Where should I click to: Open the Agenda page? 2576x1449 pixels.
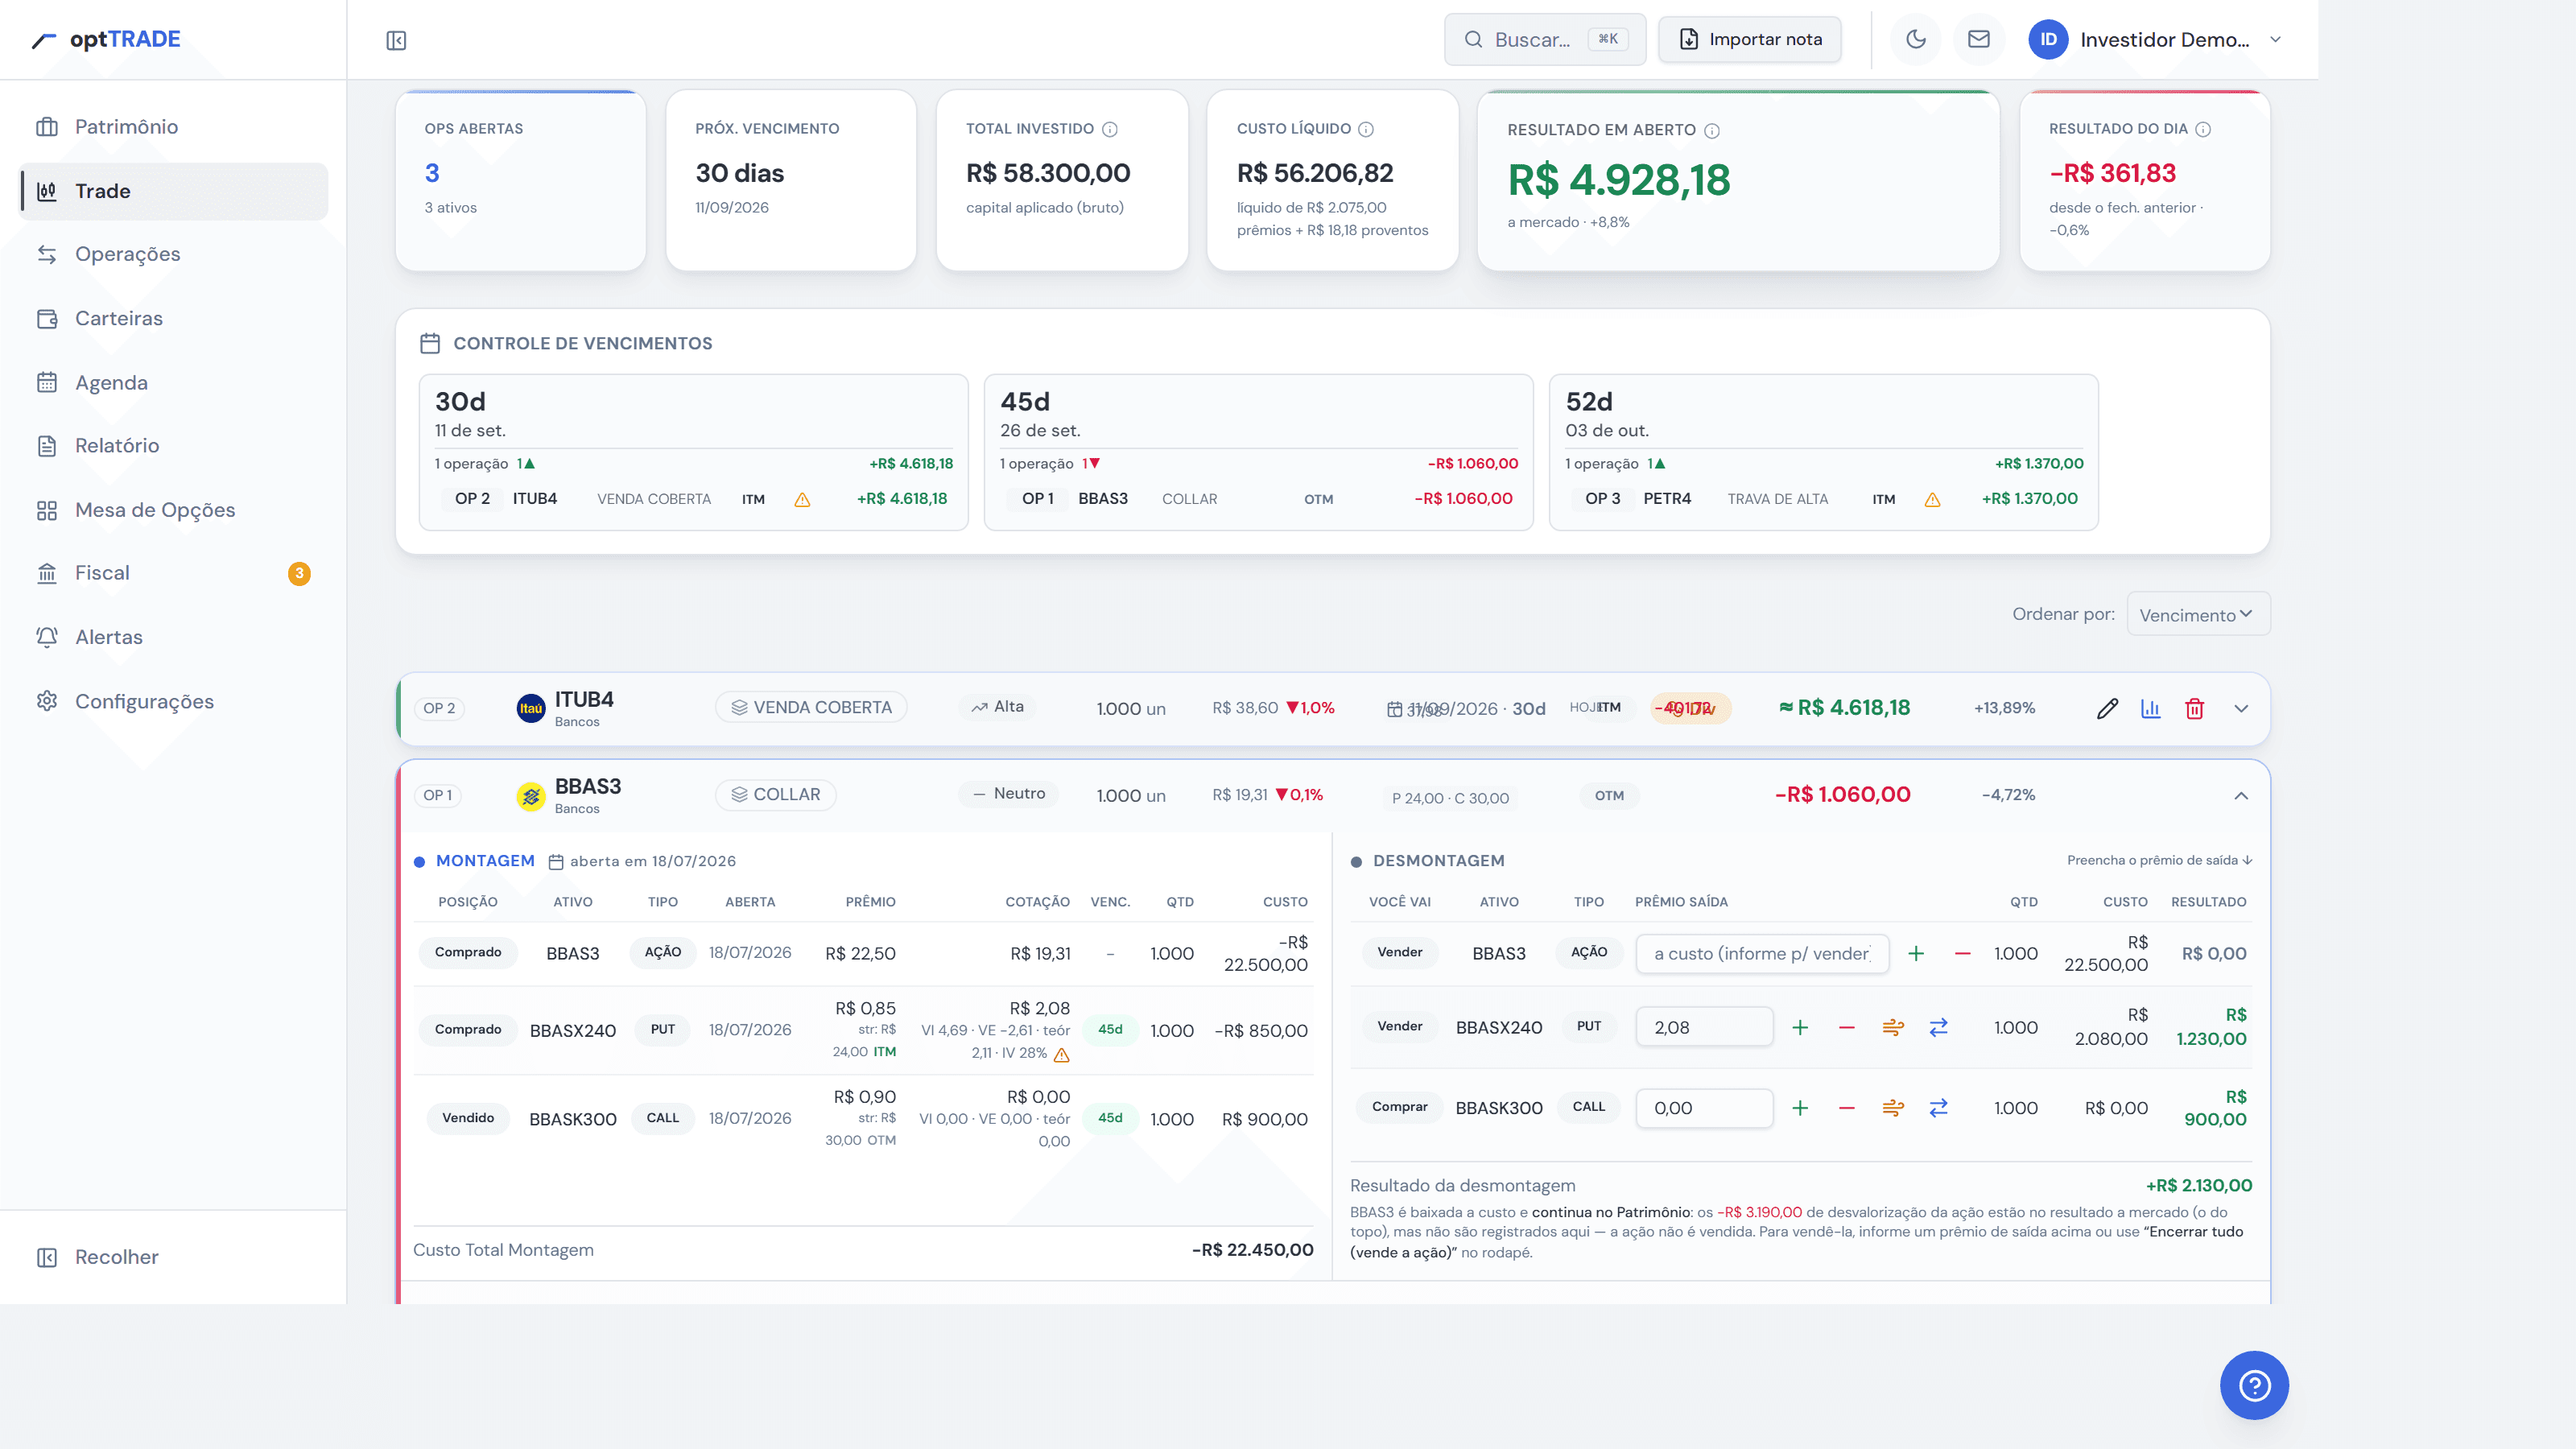click(x=174, y=382)
